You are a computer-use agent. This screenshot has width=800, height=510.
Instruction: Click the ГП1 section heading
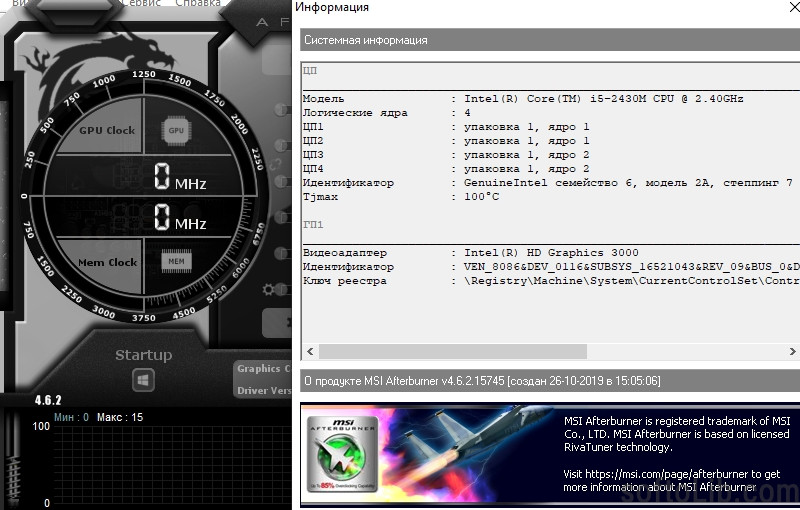[x=313, y=224]
